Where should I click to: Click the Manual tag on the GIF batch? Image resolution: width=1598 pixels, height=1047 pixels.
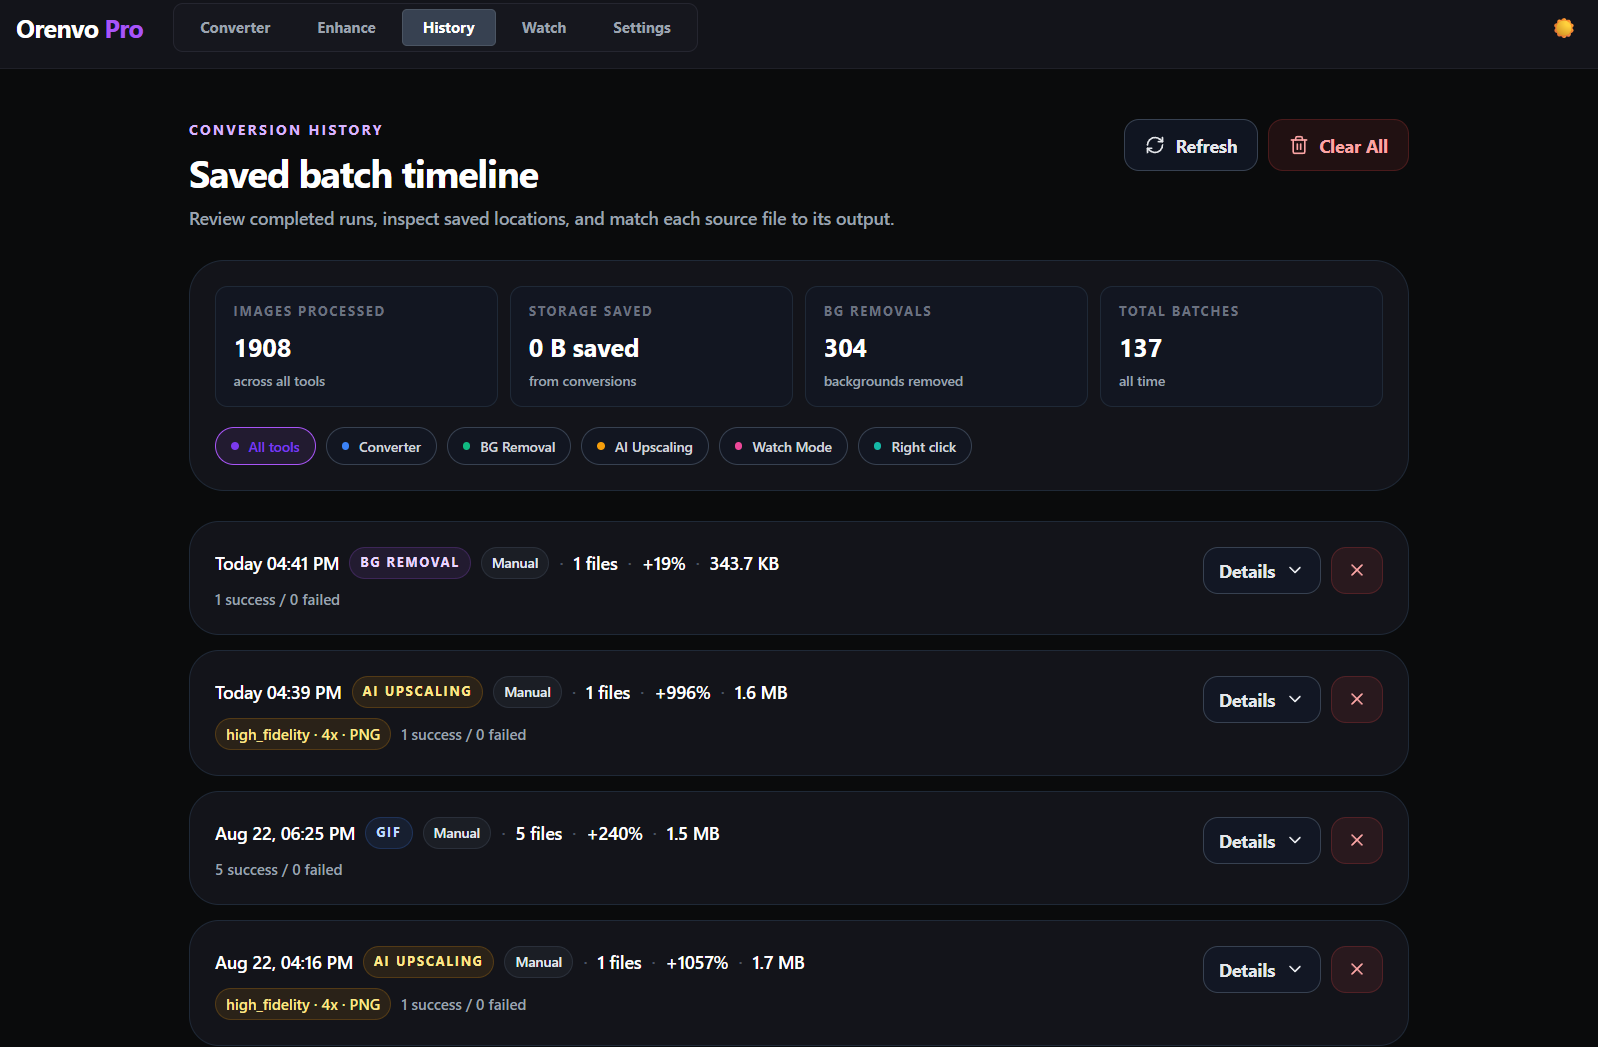[457, 833]
